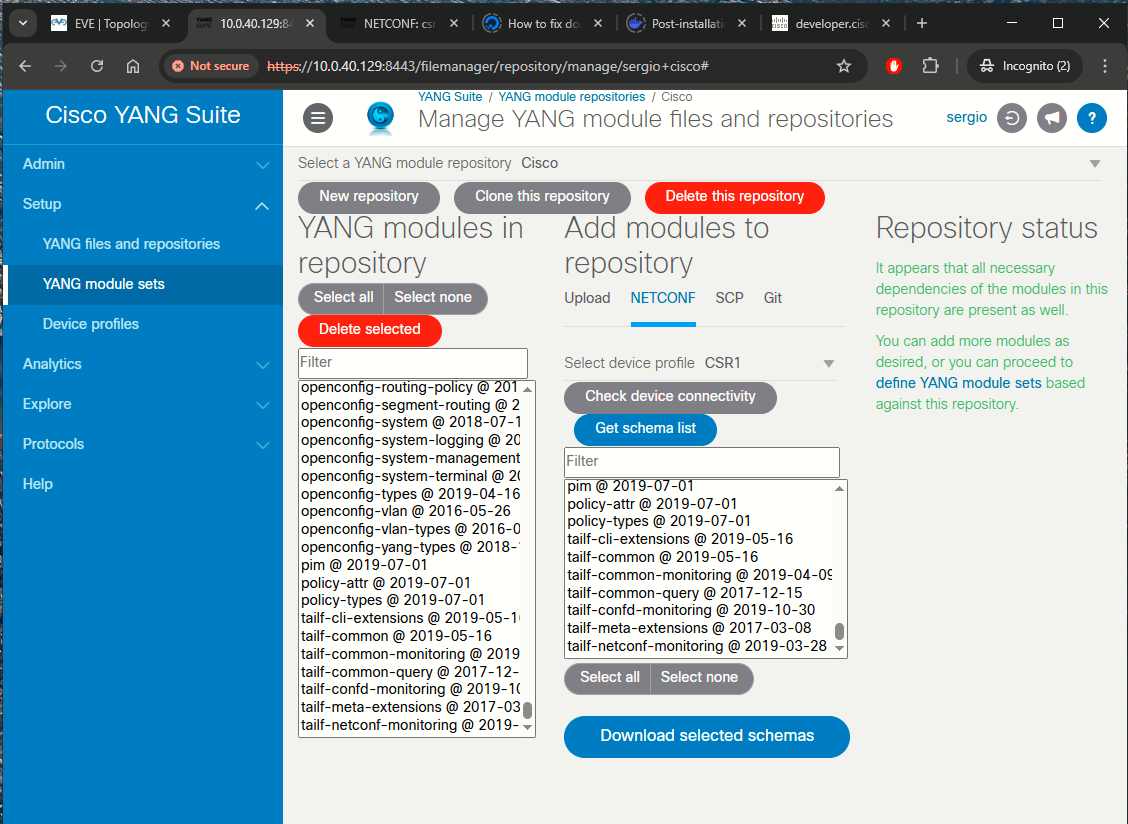Click the sergio username link
The height and width of the screenshot is (824, 1128).
[966, 117]
